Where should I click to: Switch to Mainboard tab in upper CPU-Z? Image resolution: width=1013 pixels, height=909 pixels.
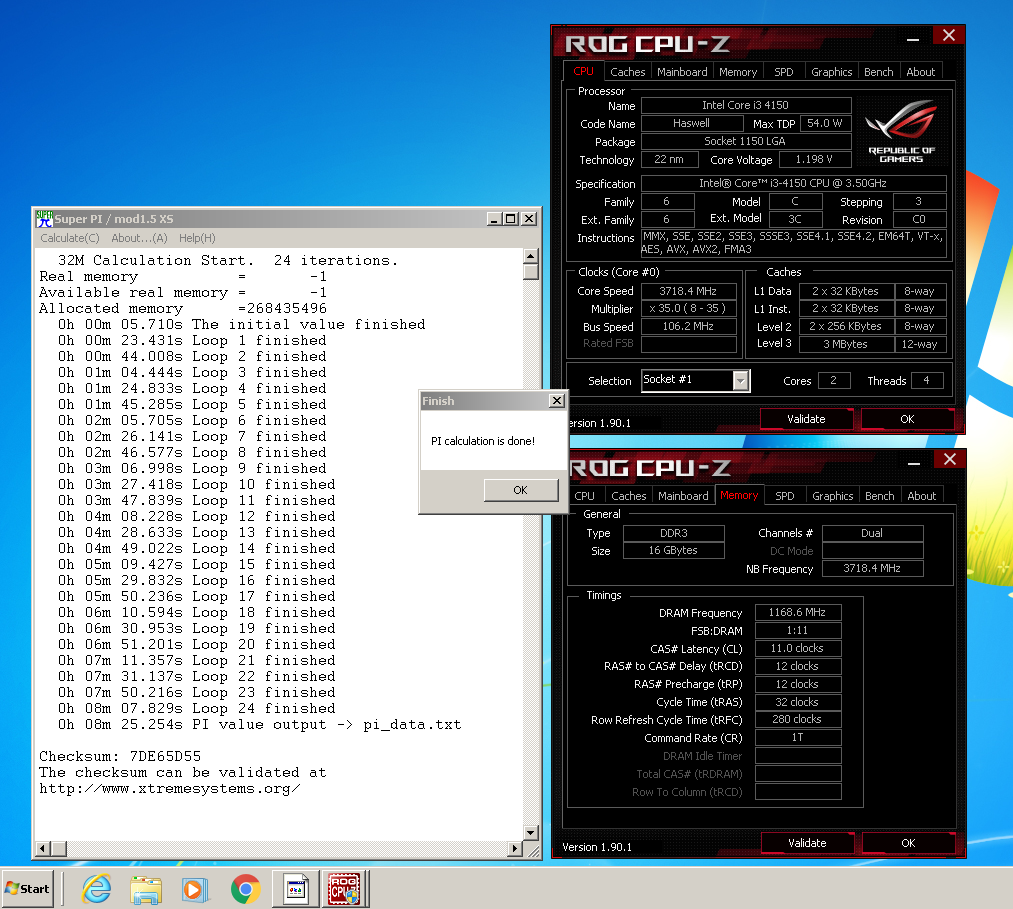point(682,72)
